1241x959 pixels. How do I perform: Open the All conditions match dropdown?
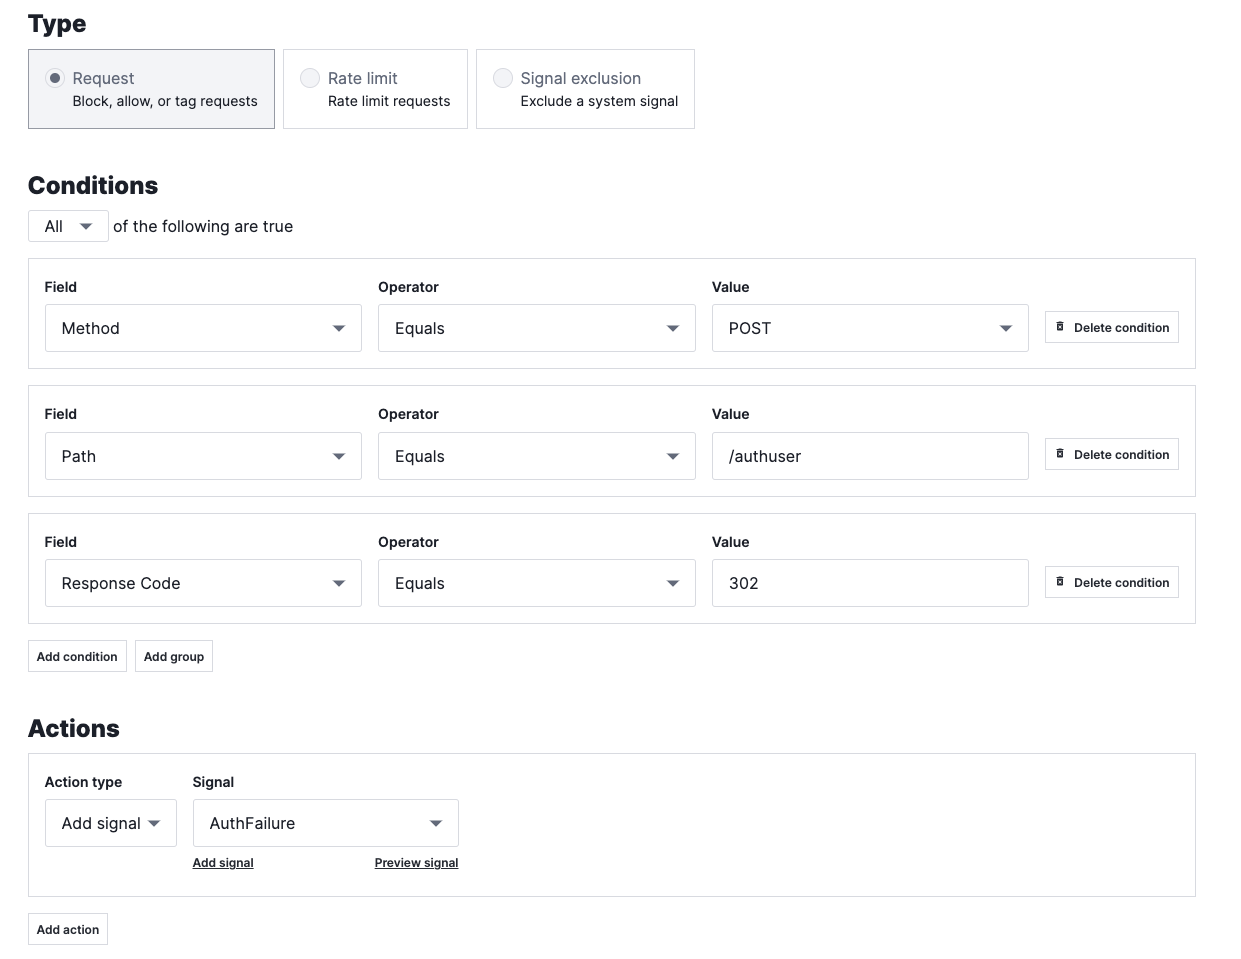pyautogui.click(x=68, y=227)
